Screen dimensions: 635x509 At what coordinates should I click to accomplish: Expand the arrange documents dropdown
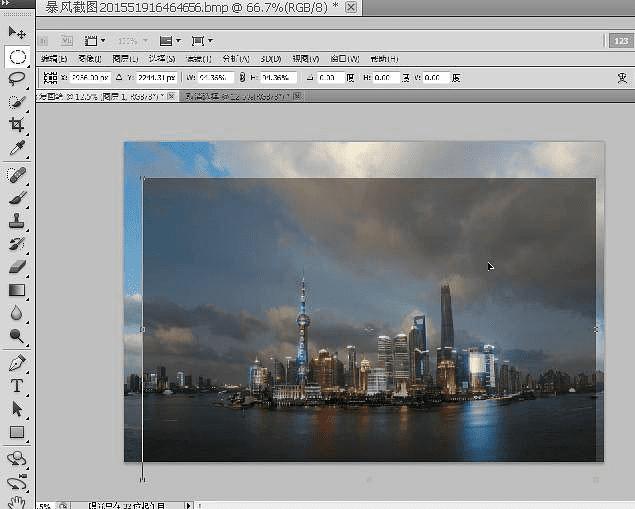click(x=170, y=41)
